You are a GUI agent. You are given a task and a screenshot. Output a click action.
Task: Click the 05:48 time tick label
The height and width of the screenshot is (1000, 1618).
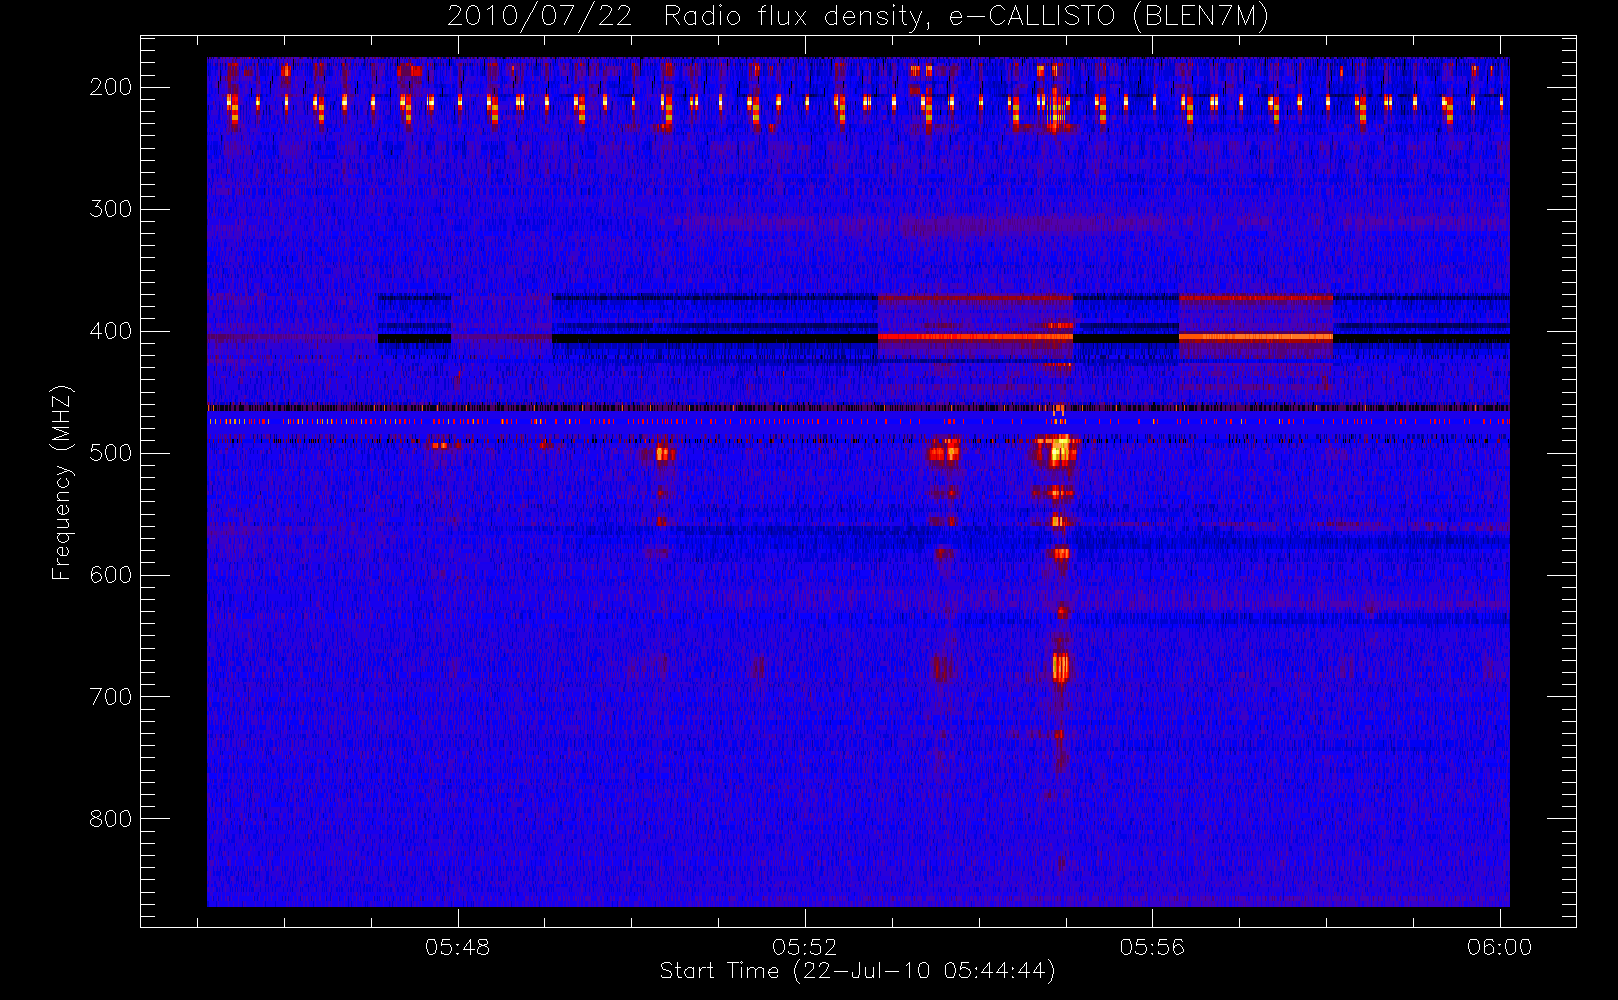tap(458, 947)
